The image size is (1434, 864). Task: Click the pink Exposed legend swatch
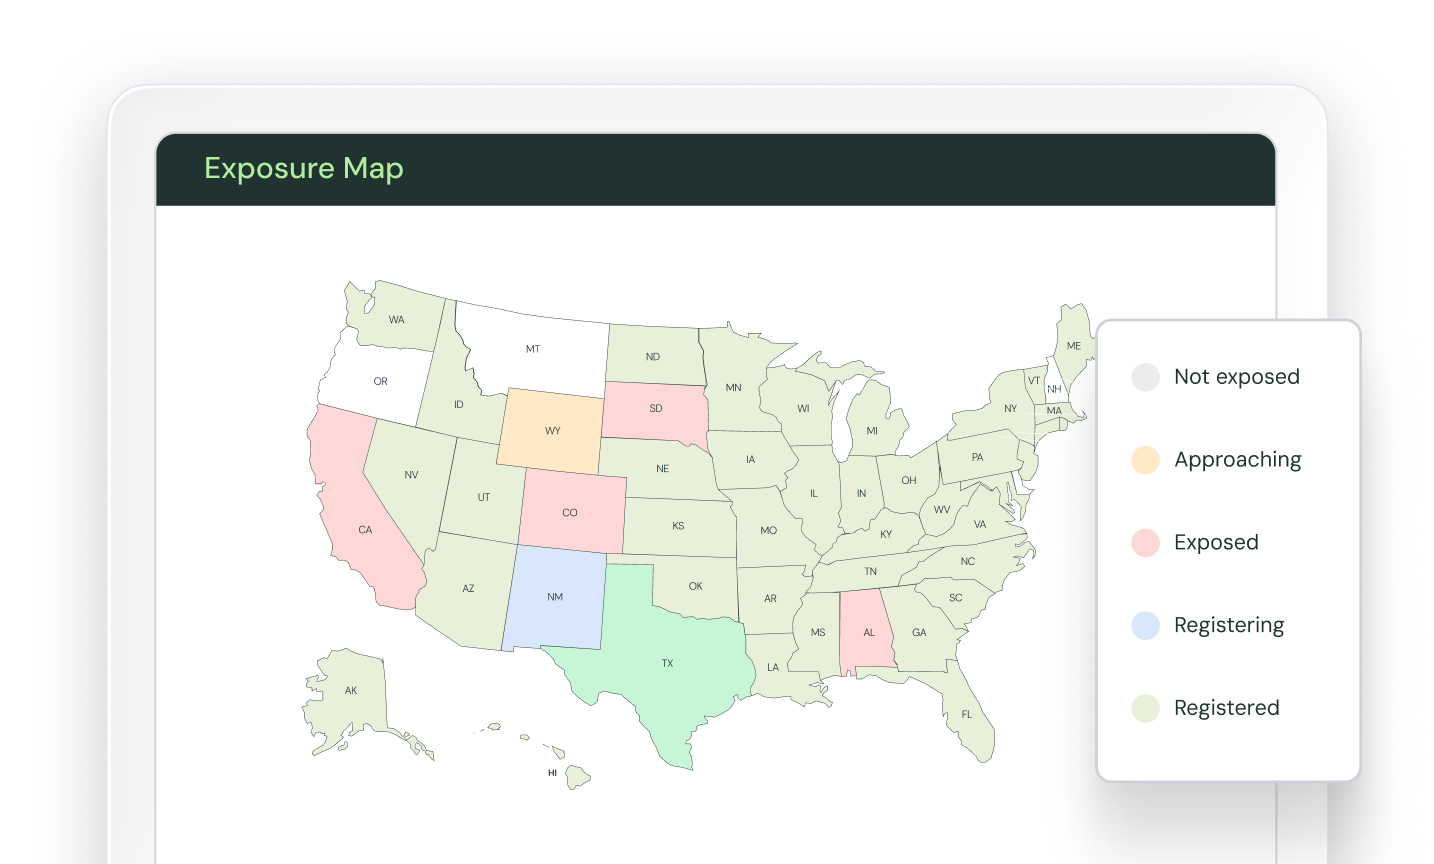tap(1144, 542)
